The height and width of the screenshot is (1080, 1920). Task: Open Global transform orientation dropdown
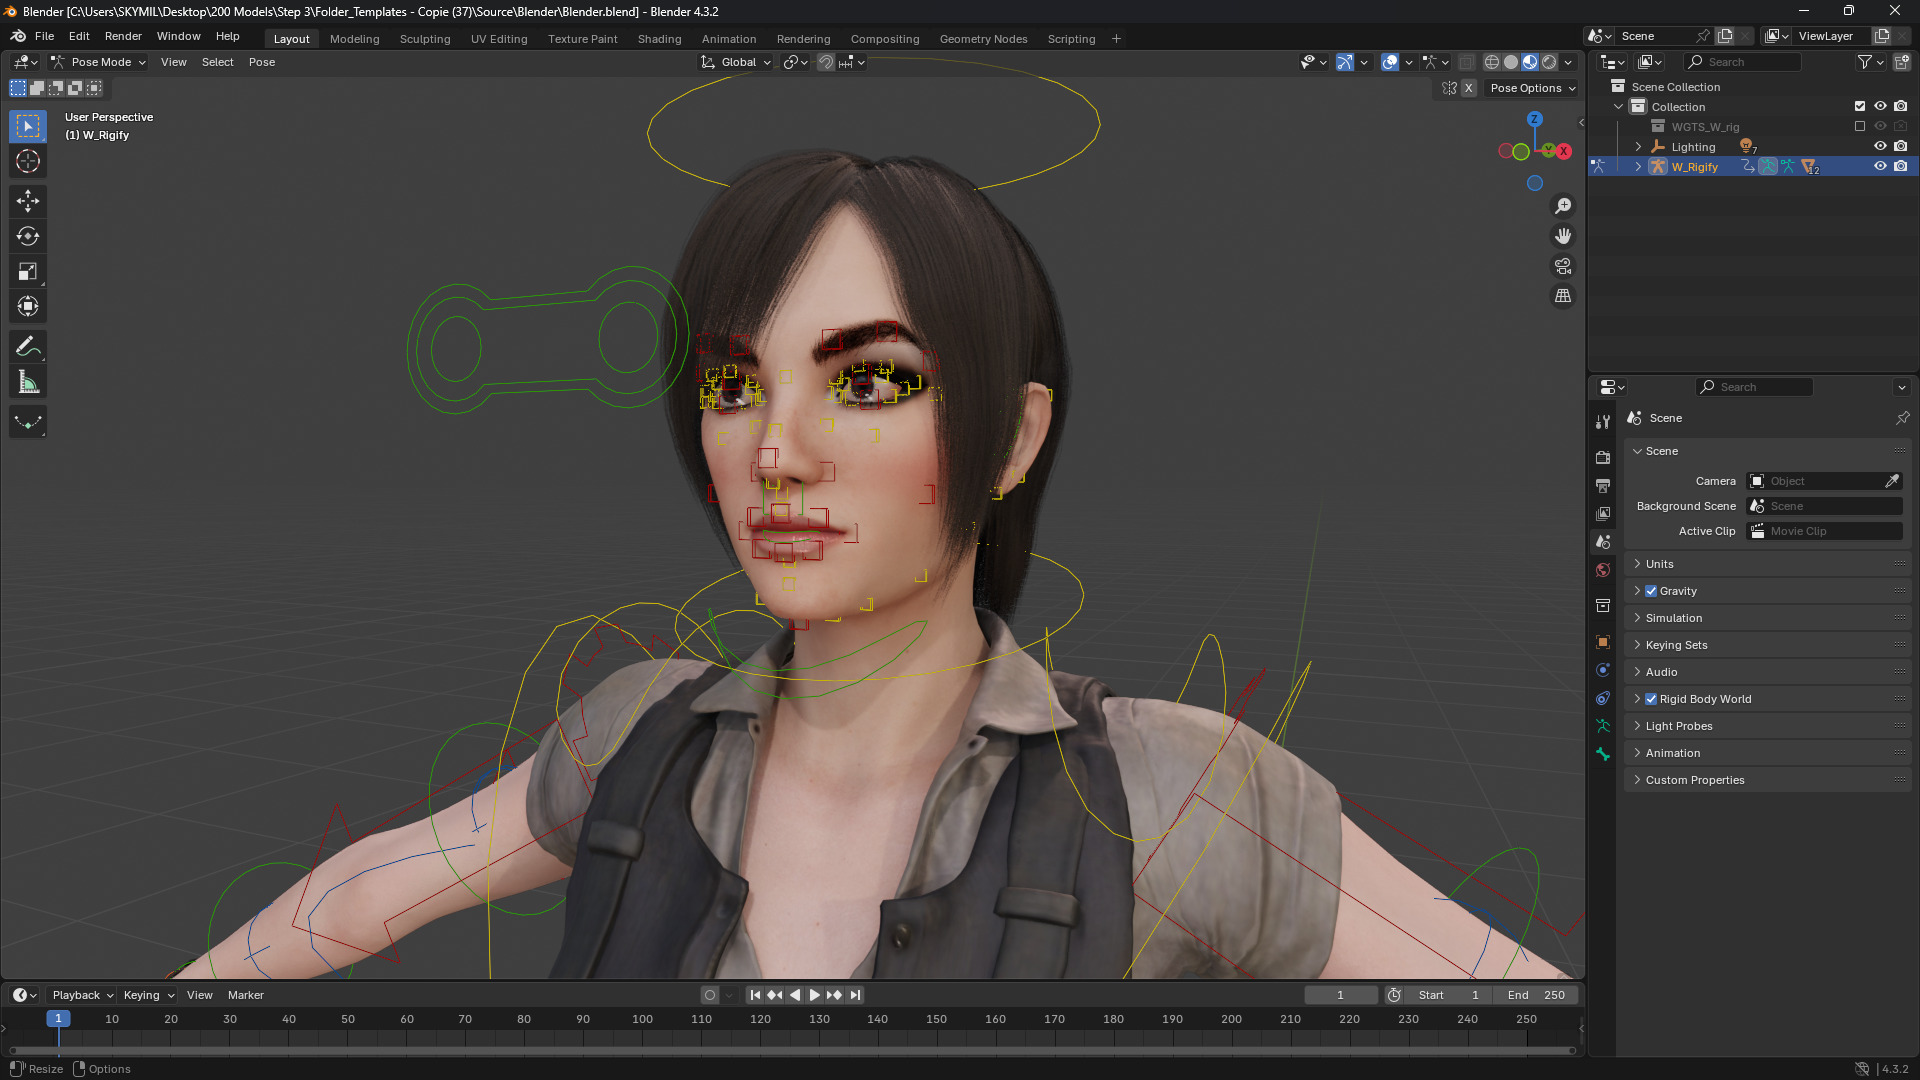point(737,62)
